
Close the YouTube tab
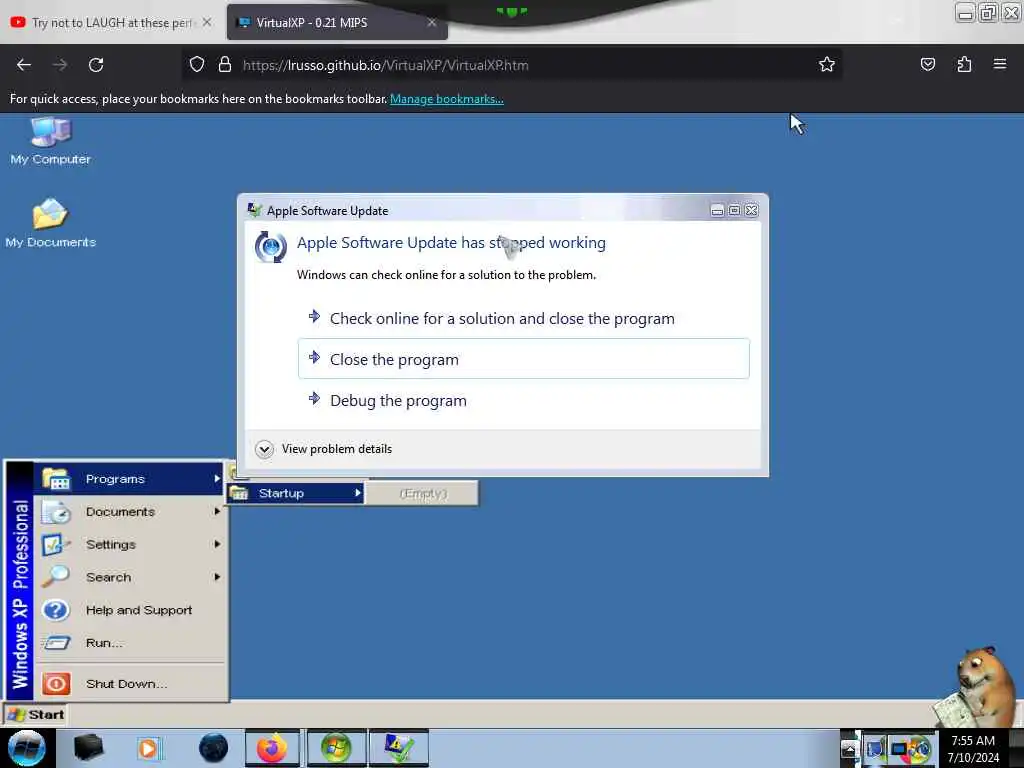tap(207, 22)
